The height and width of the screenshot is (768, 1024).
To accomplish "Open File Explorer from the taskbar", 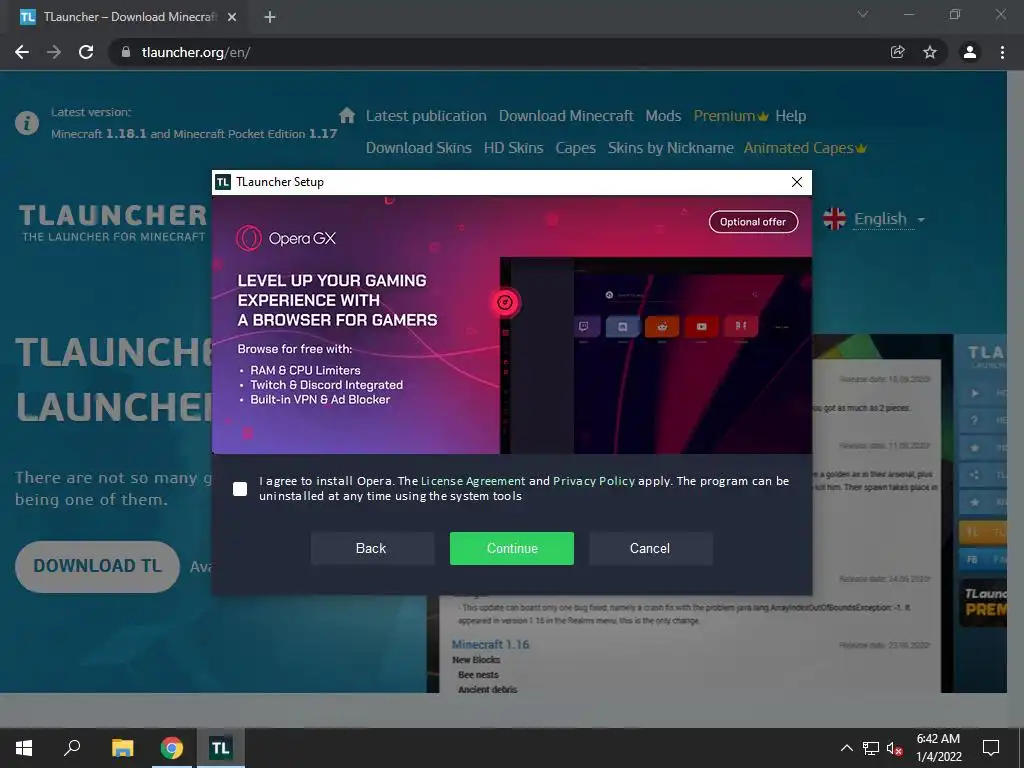I will click(x=122, y=748).
